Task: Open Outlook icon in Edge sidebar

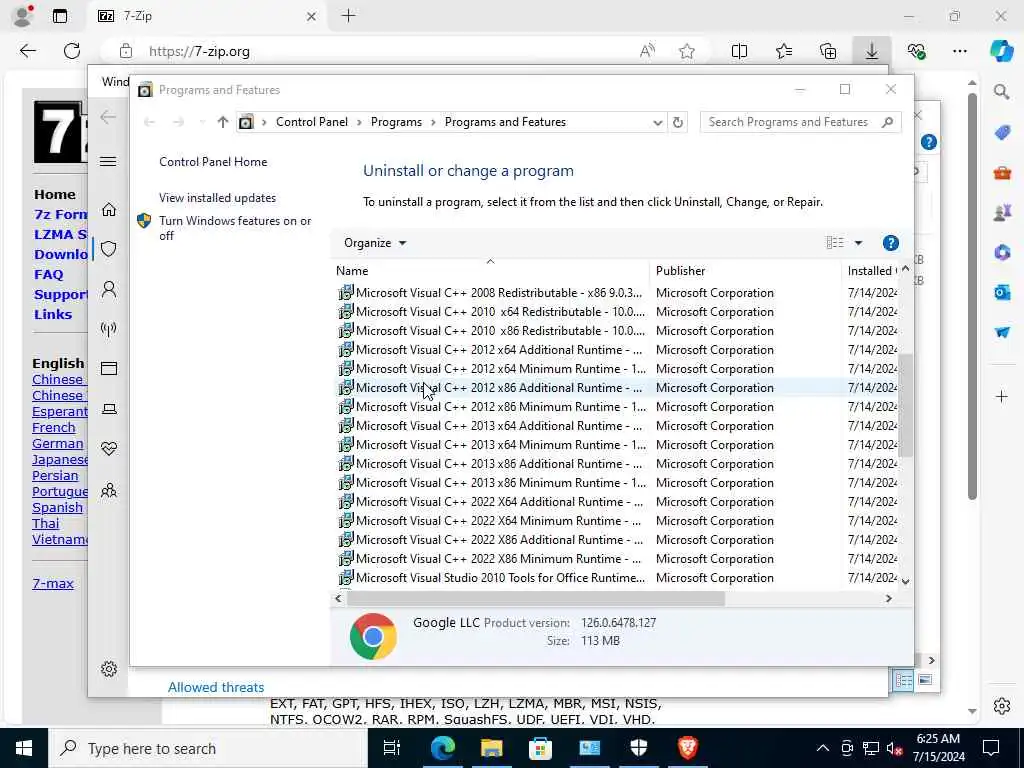Action: click(1002, 292)
